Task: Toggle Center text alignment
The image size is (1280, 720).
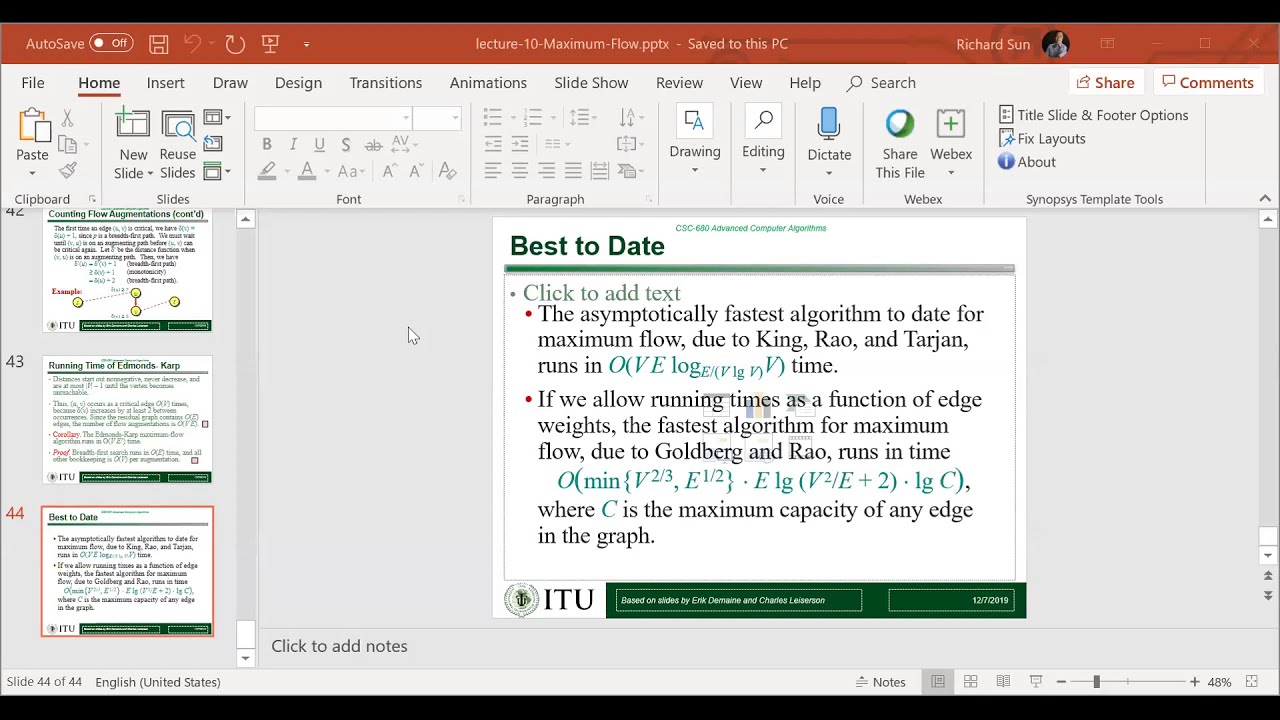Action: click(x=520, y=171)
